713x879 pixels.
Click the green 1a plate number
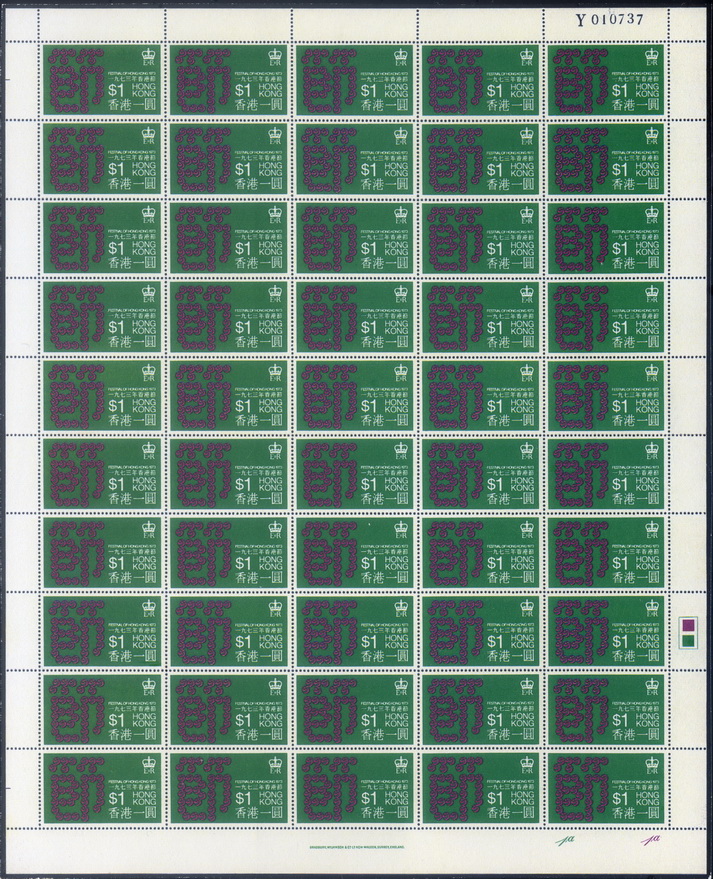pyautogui.click(x=567, y=840)
